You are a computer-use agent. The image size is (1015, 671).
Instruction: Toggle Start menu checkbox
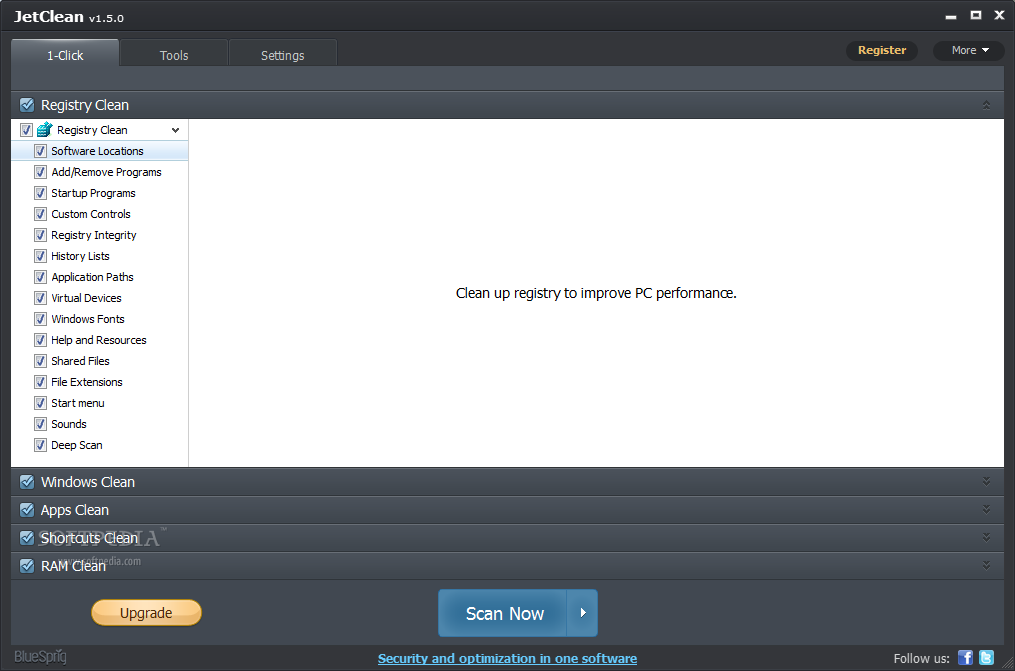[40, 403]
